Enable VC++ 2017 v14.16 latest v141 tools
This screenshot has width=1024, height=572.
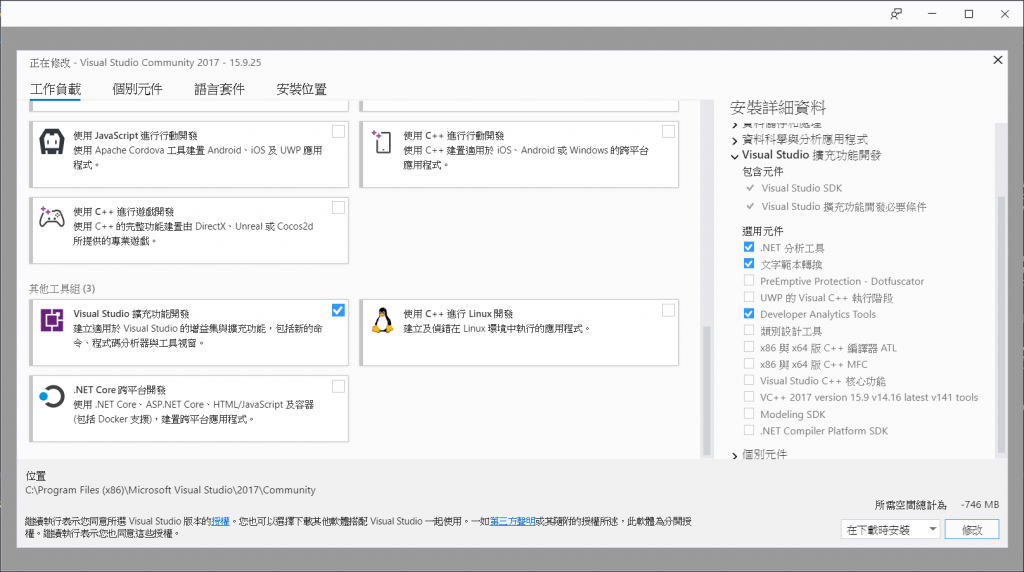click(748, 397)
